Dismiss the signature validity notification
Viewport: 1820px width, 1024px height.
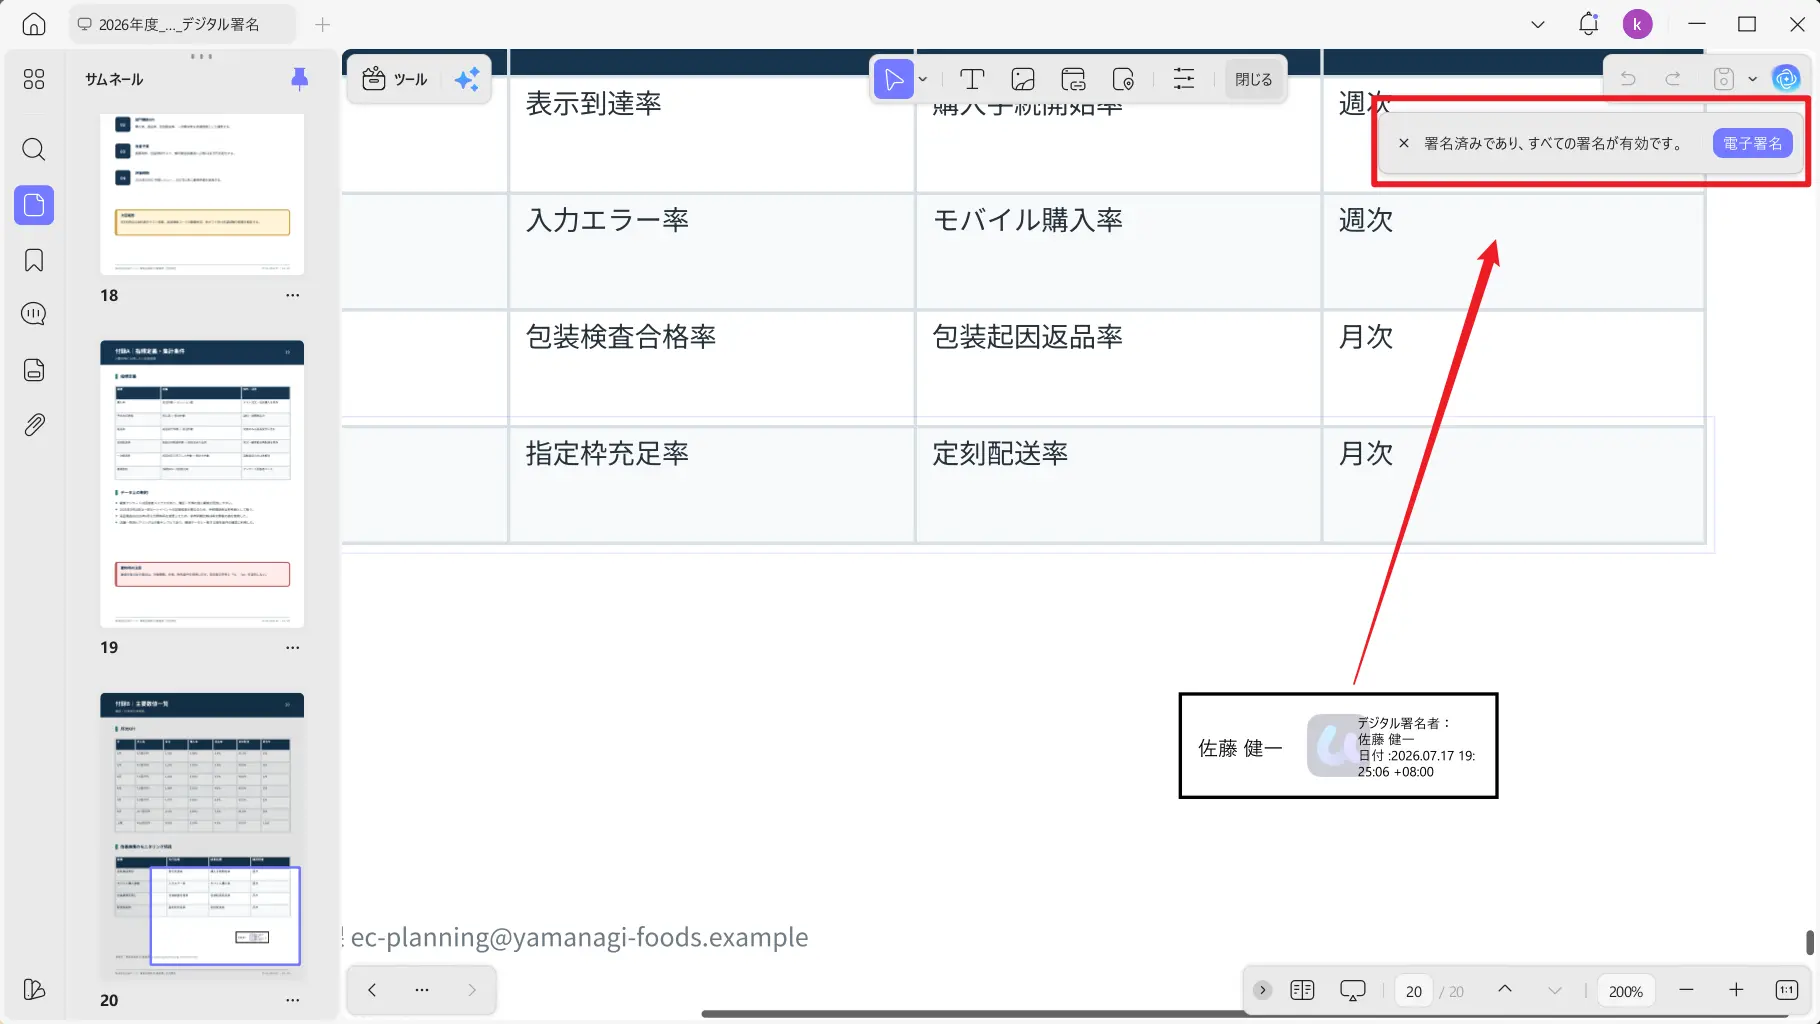click(x=1404, y=143)
